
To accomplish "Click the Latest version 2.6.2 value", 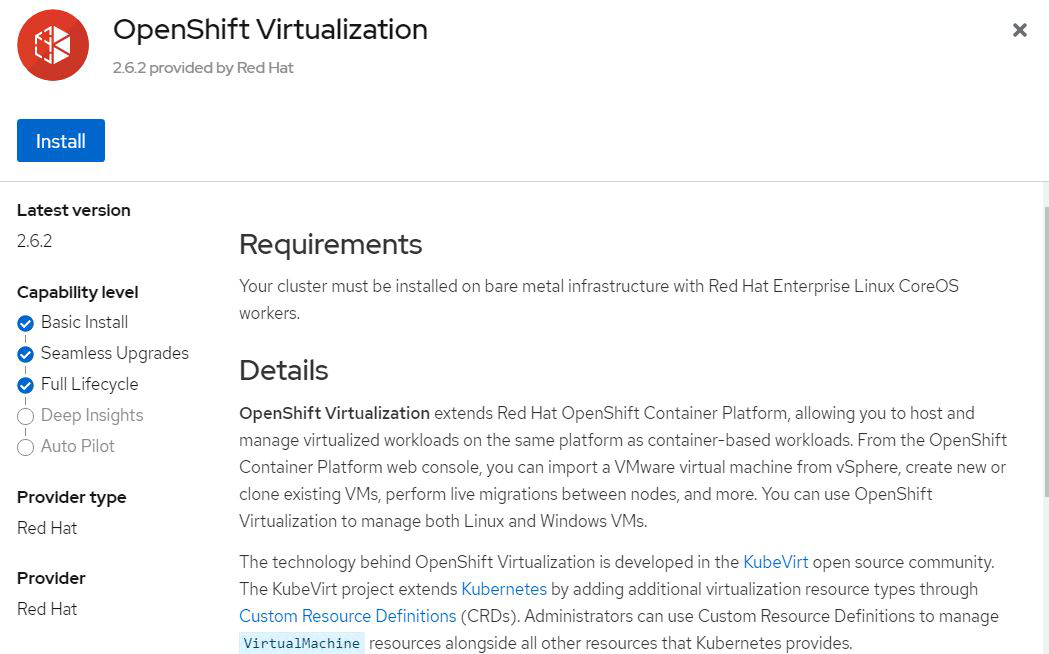I will tap(34, 241).
